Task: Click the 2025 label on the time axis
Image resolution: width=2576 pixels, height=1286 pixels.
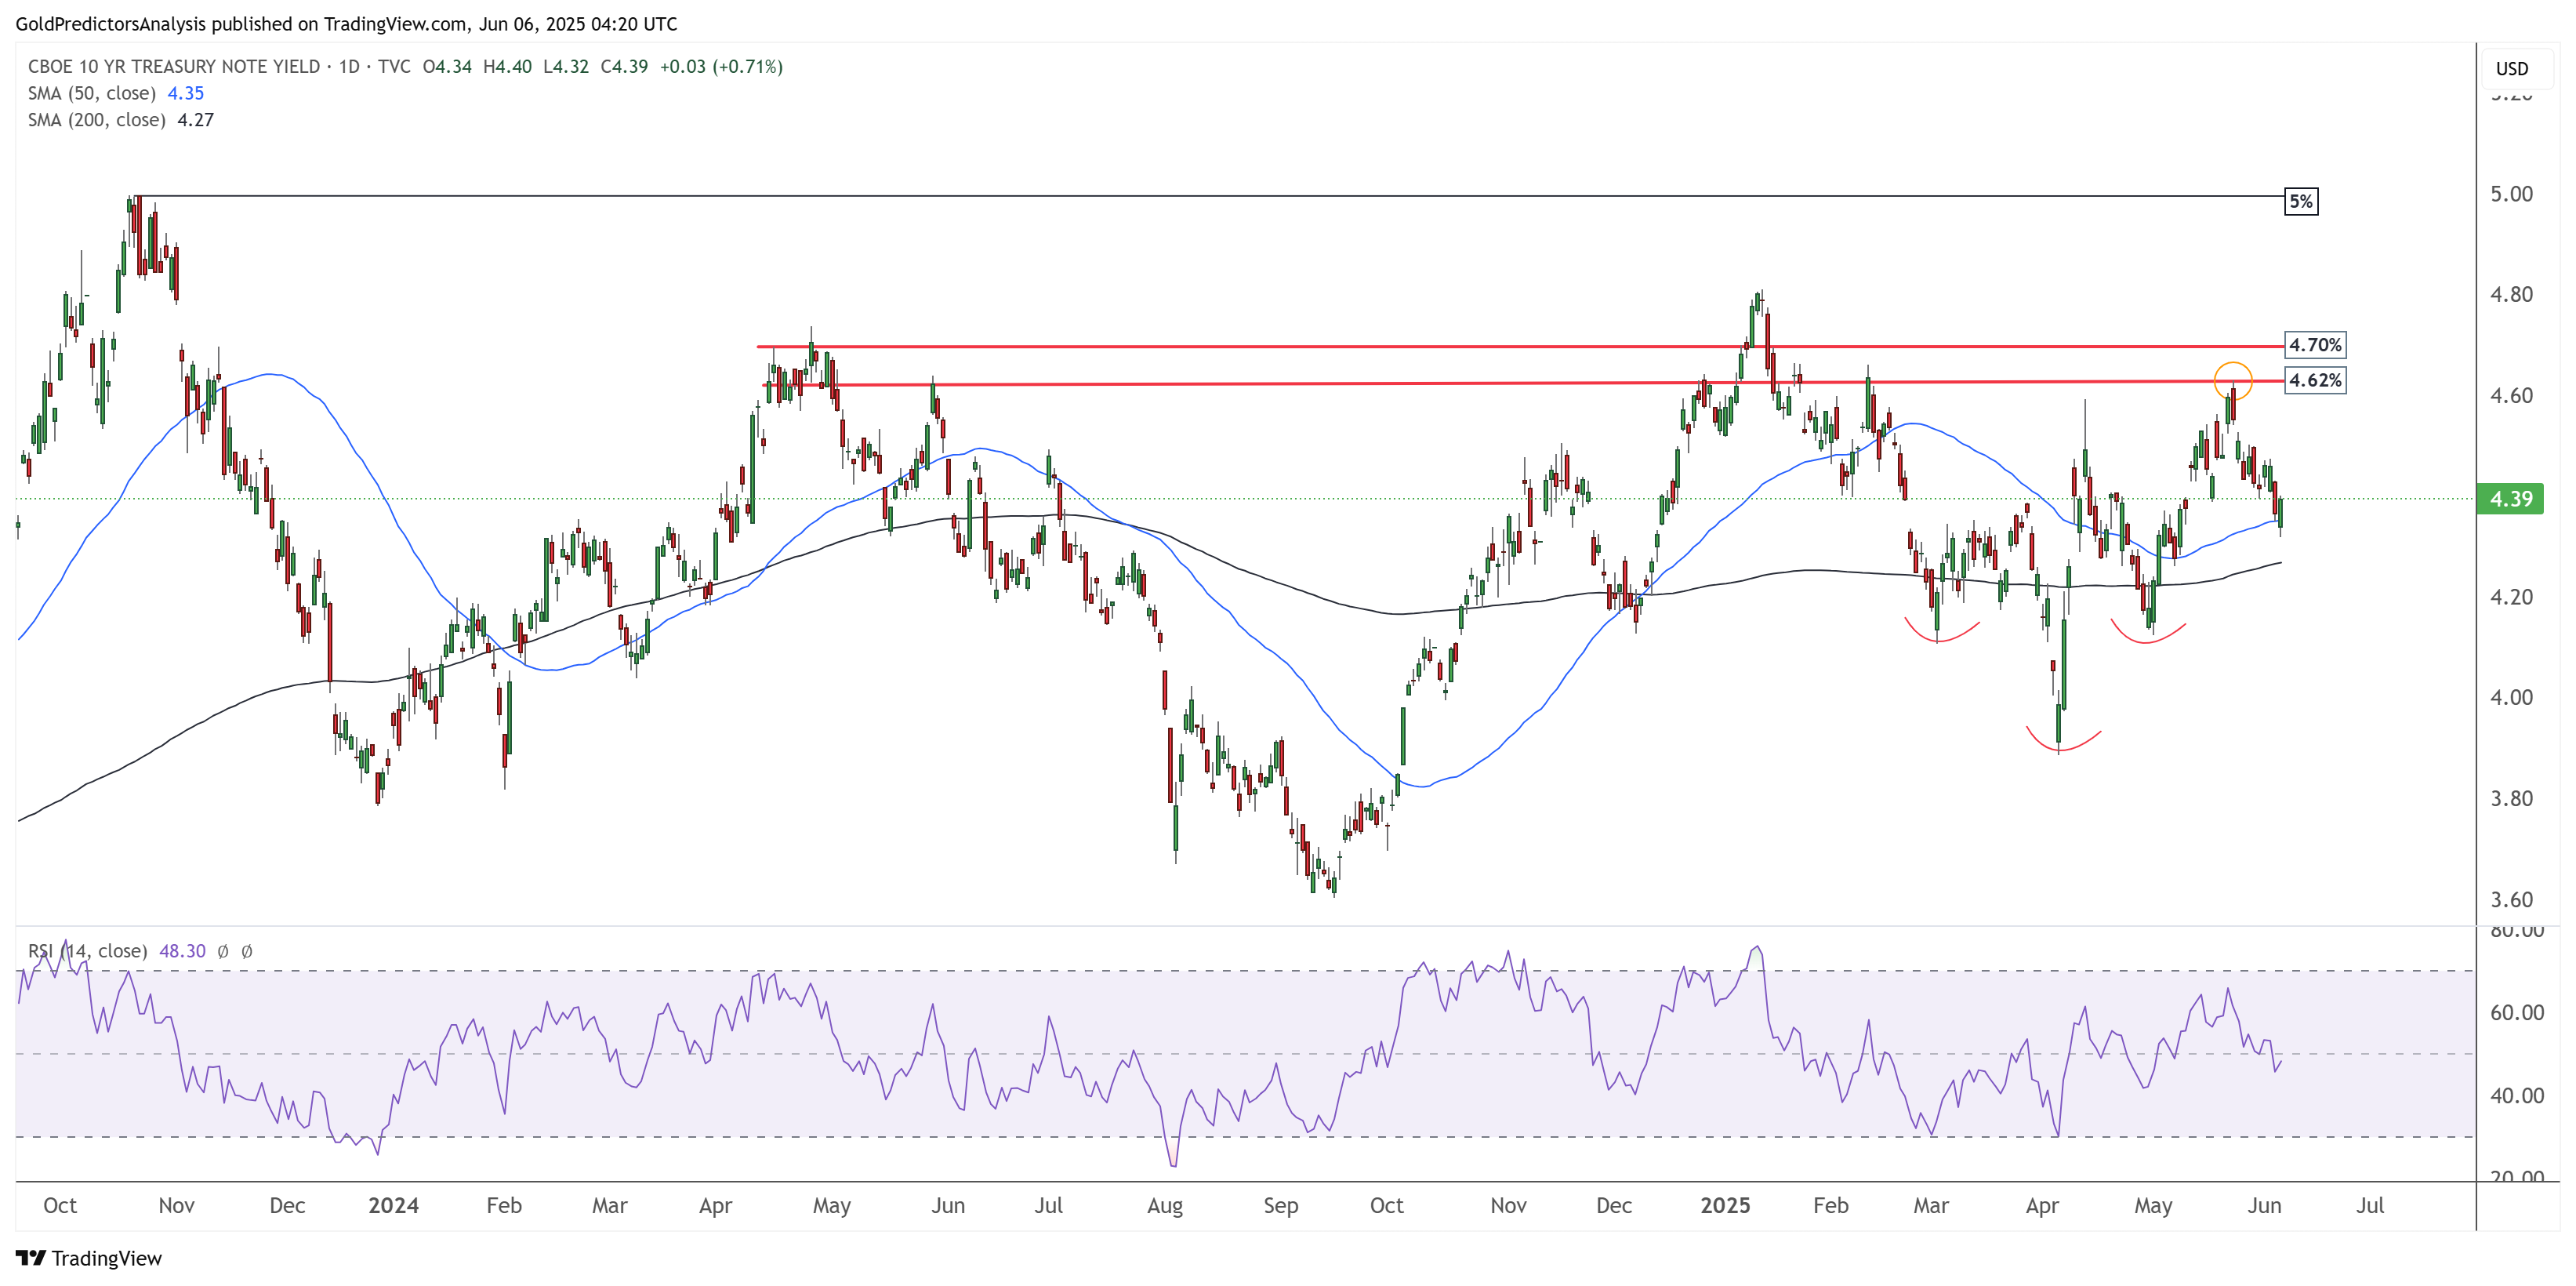Action: click(x=1725, y=1205)
